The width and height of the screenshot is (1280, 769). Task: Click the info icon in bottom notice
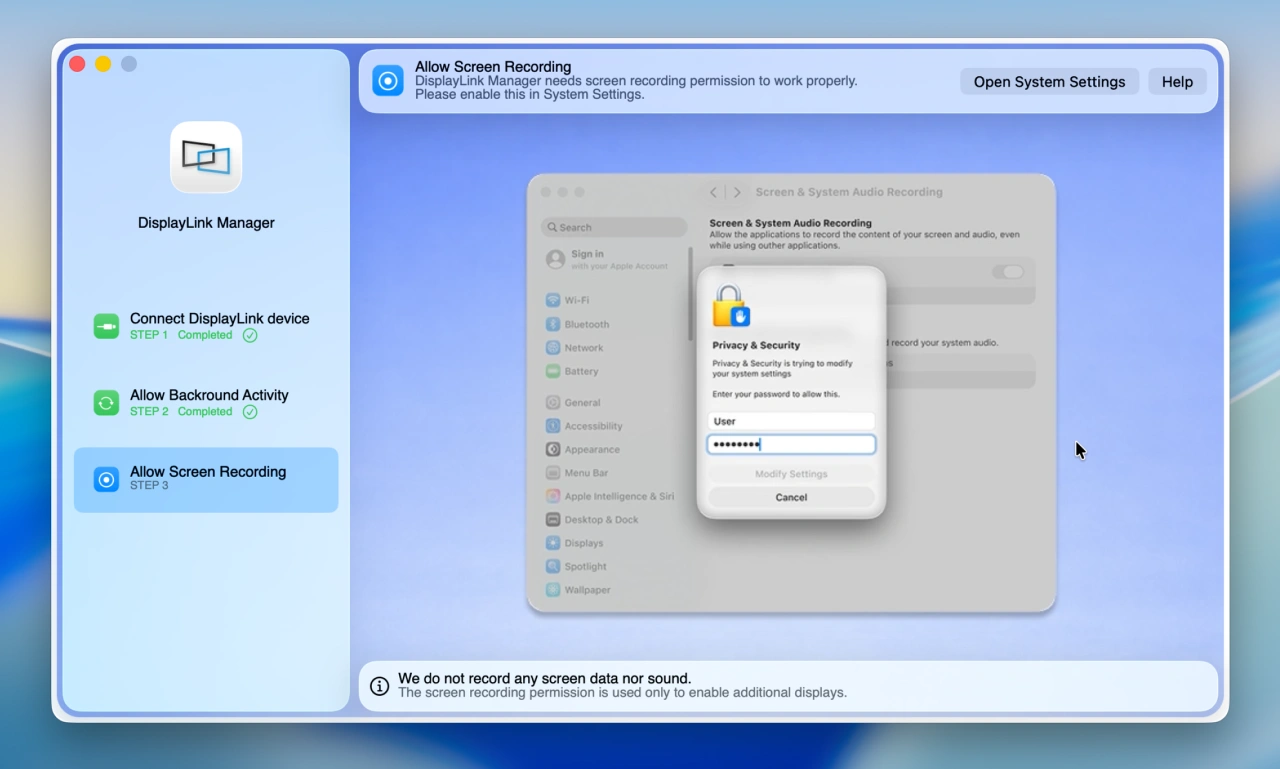pos(380,686)
